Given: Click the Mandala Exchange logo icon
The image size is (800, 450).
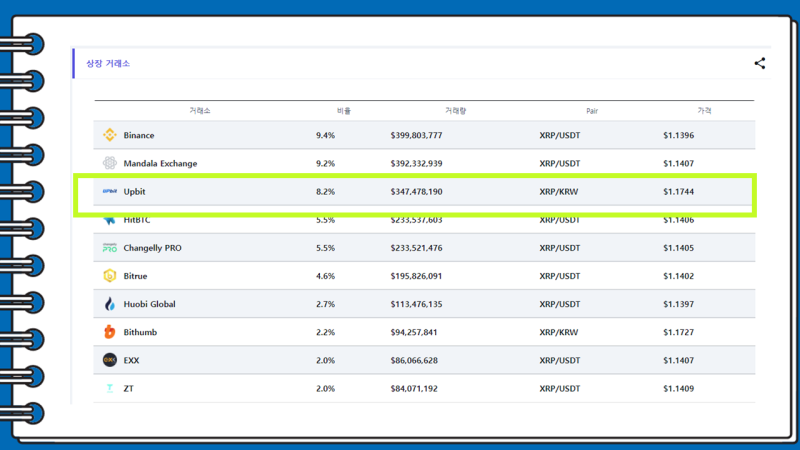Looking at the screenshot, I should tap(110, 163).
